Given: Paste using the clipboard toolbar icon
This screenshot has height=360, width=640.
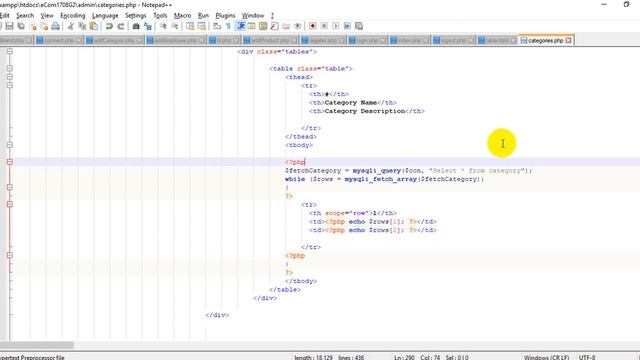Looking at the screenshot, I should 93,26.
